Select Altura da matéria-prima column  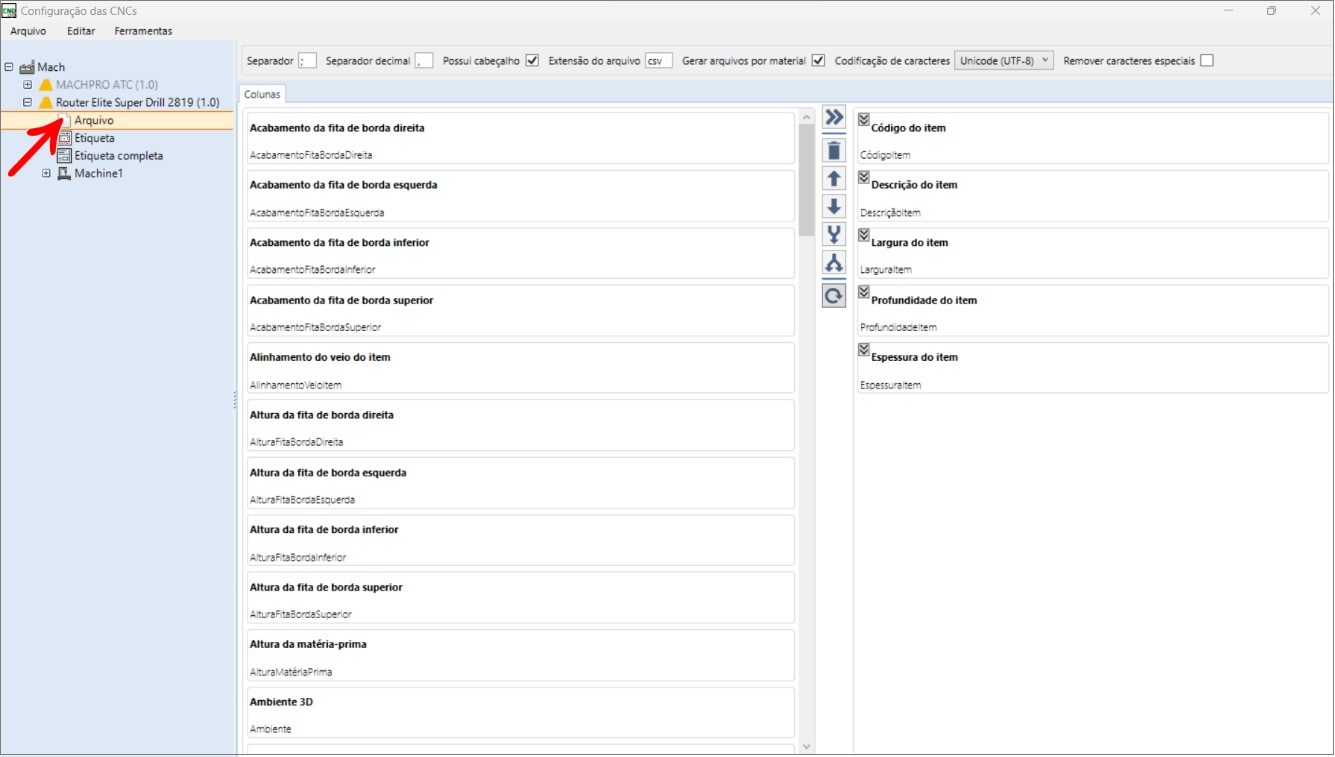[x=520, y=656]
